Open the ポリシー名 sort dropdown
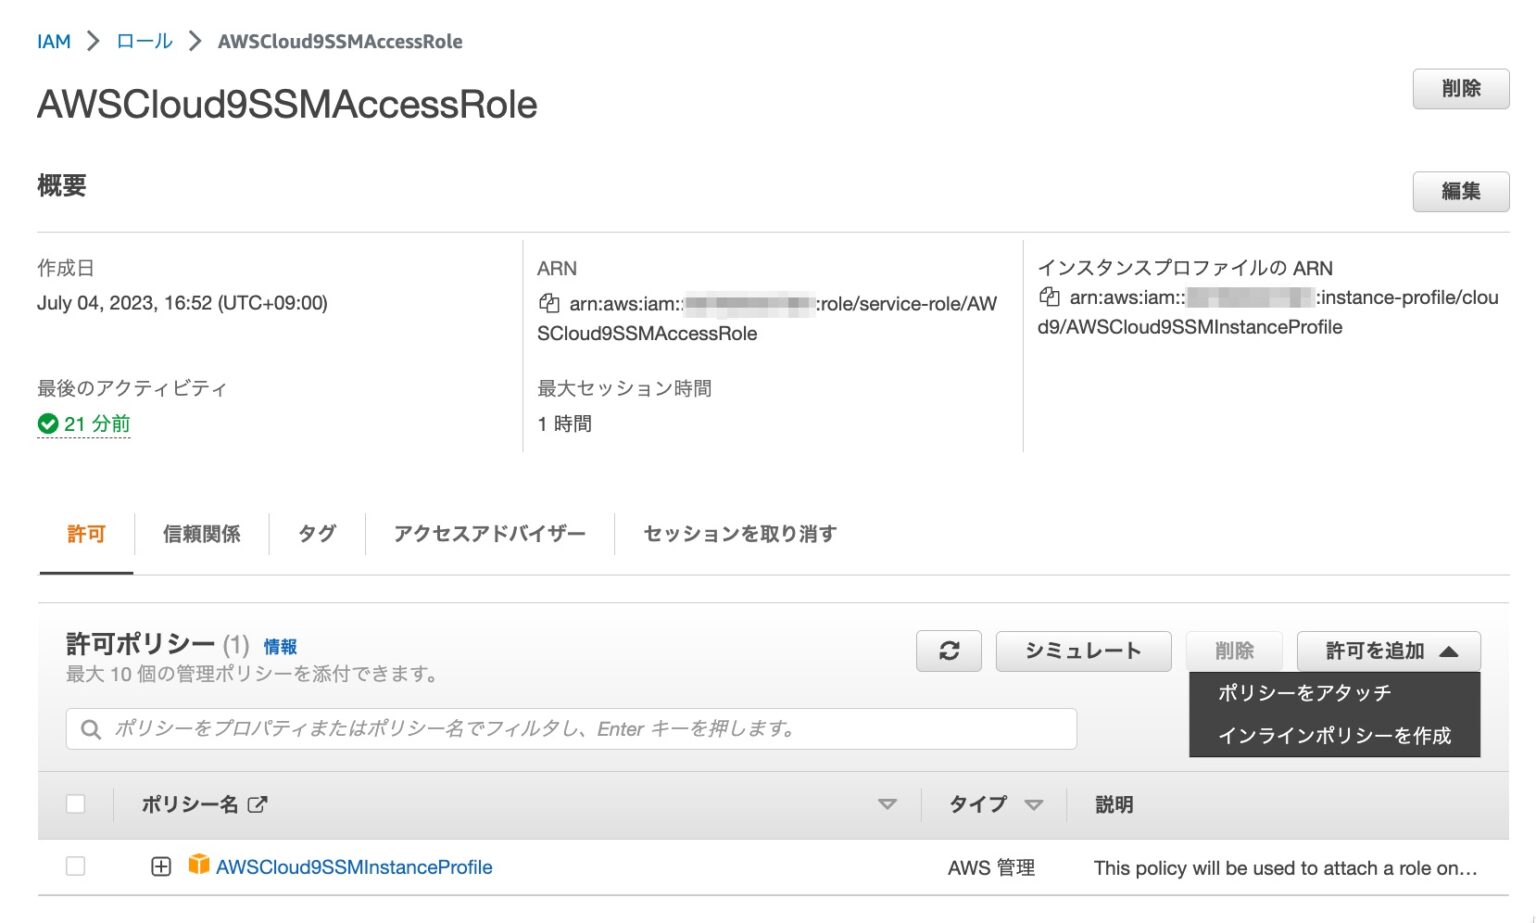1536x923 pixels. (884, 803)
